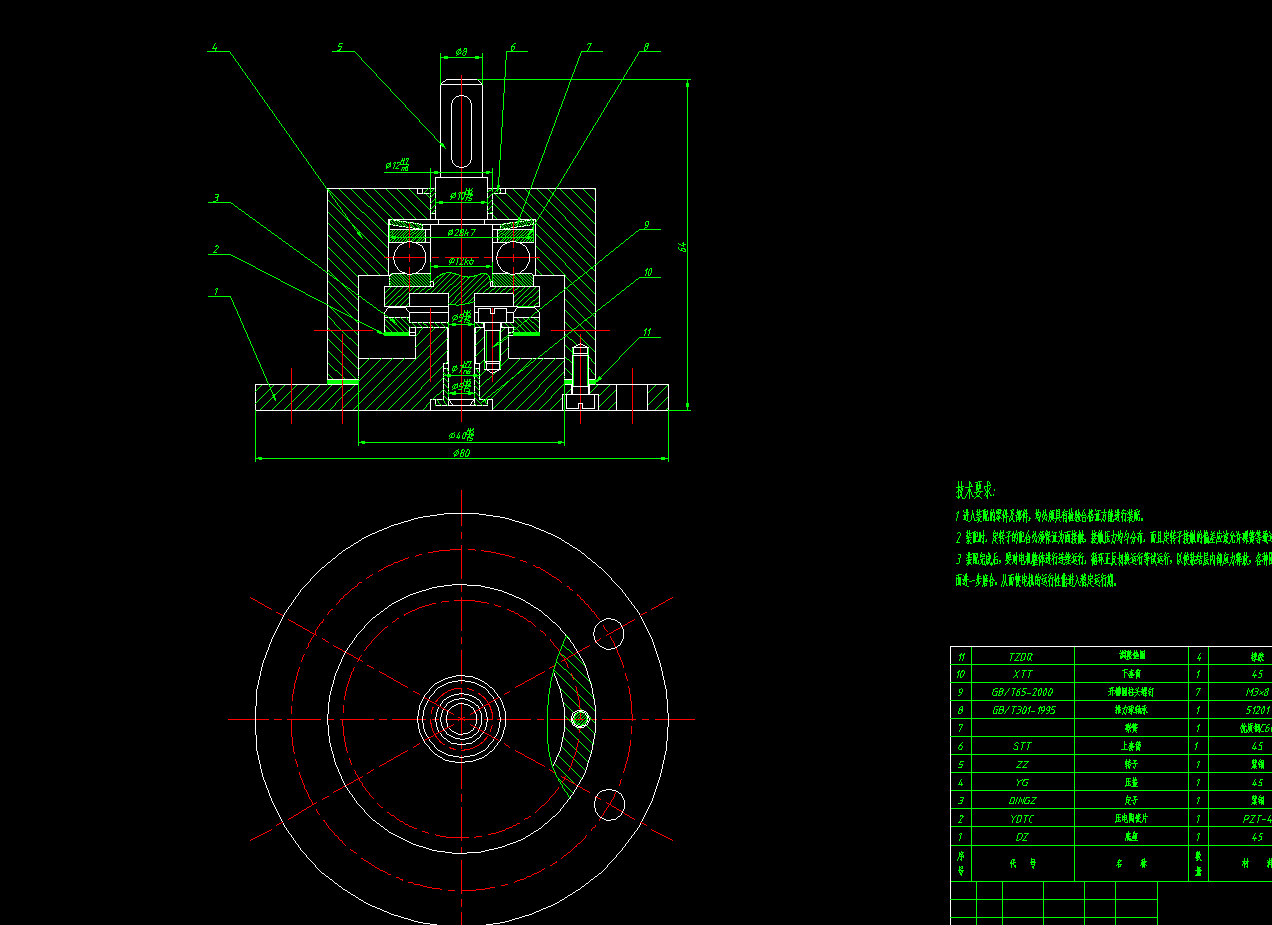The height and width of the screenshot is (925, 1272).
Task: Select balloon number 5 above the shaft
Action: 339,47
